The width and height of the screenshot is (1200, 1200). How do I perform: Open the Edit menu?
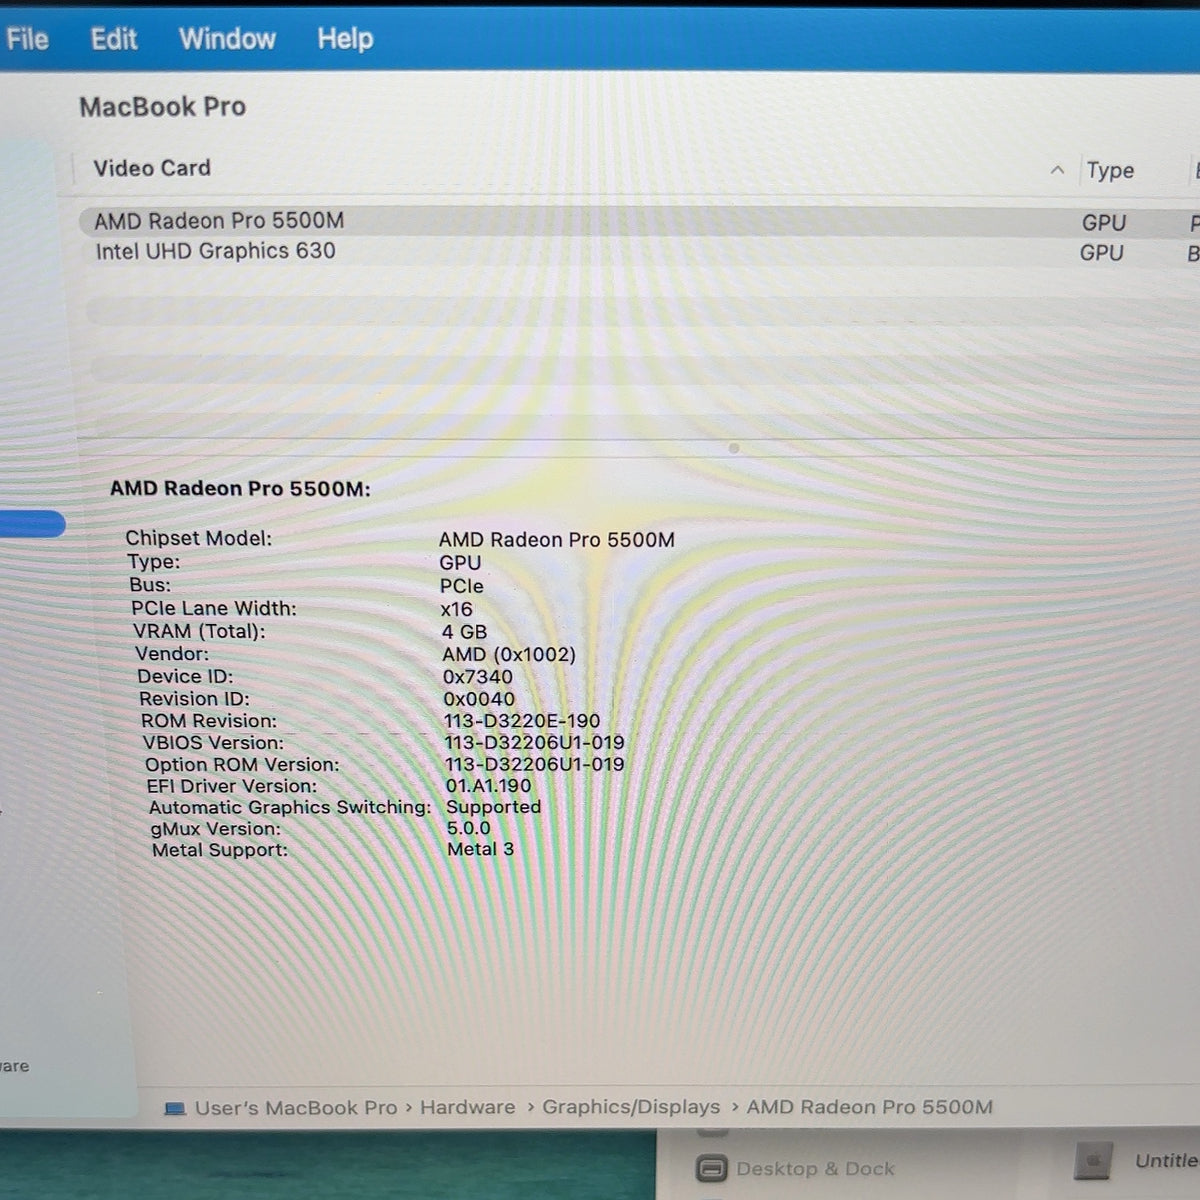click(114, 39)
